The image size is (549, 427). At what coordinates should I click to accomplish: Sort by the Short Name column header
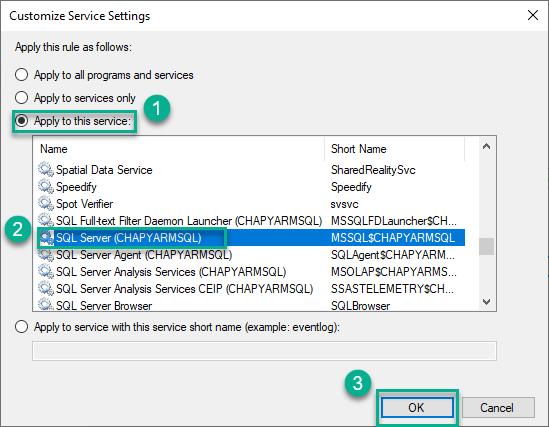pyautogui.click(x=395, y=149)
